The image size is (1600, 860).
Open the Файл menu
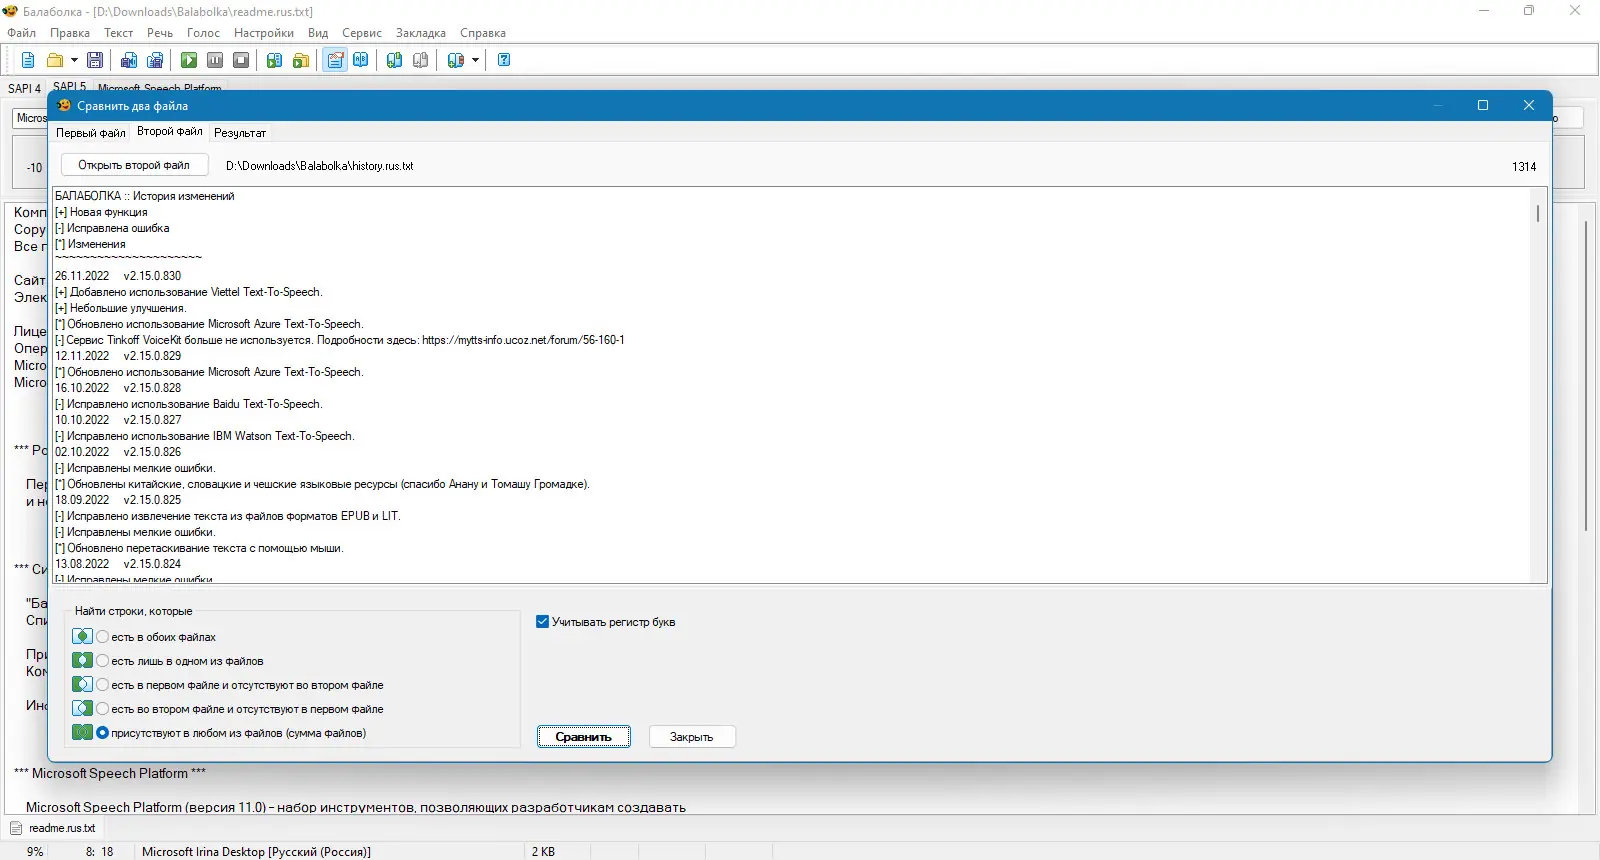click(21, 33)
